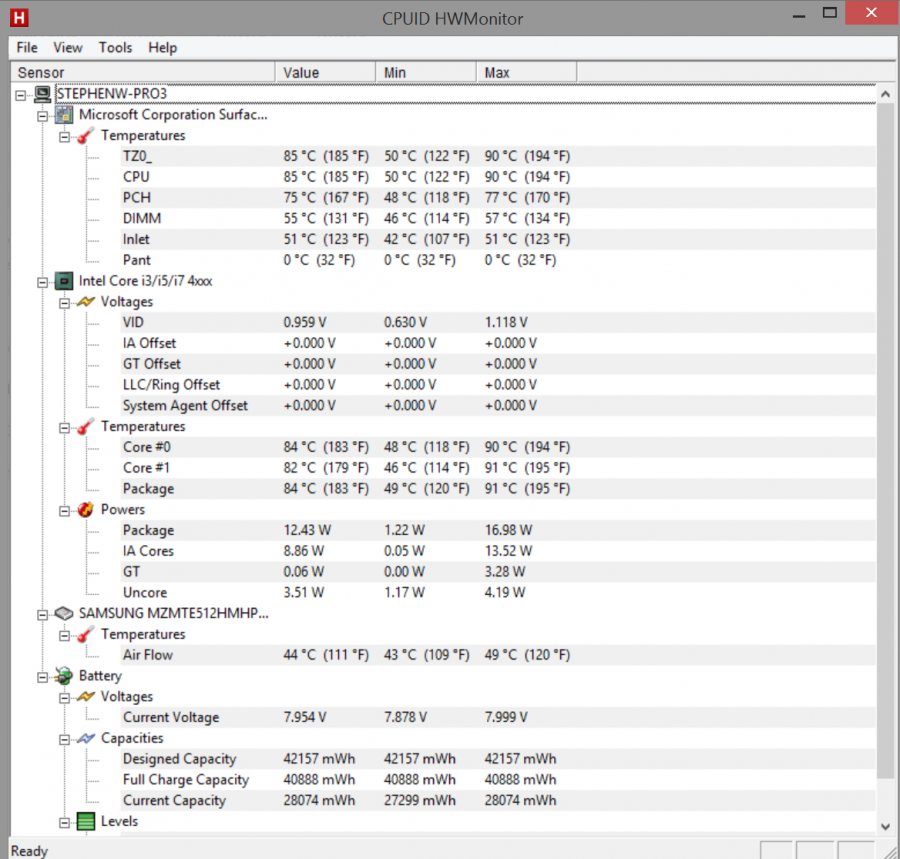Open the View menu
This screenshot has width=900, height=859.
coord(68,47)
